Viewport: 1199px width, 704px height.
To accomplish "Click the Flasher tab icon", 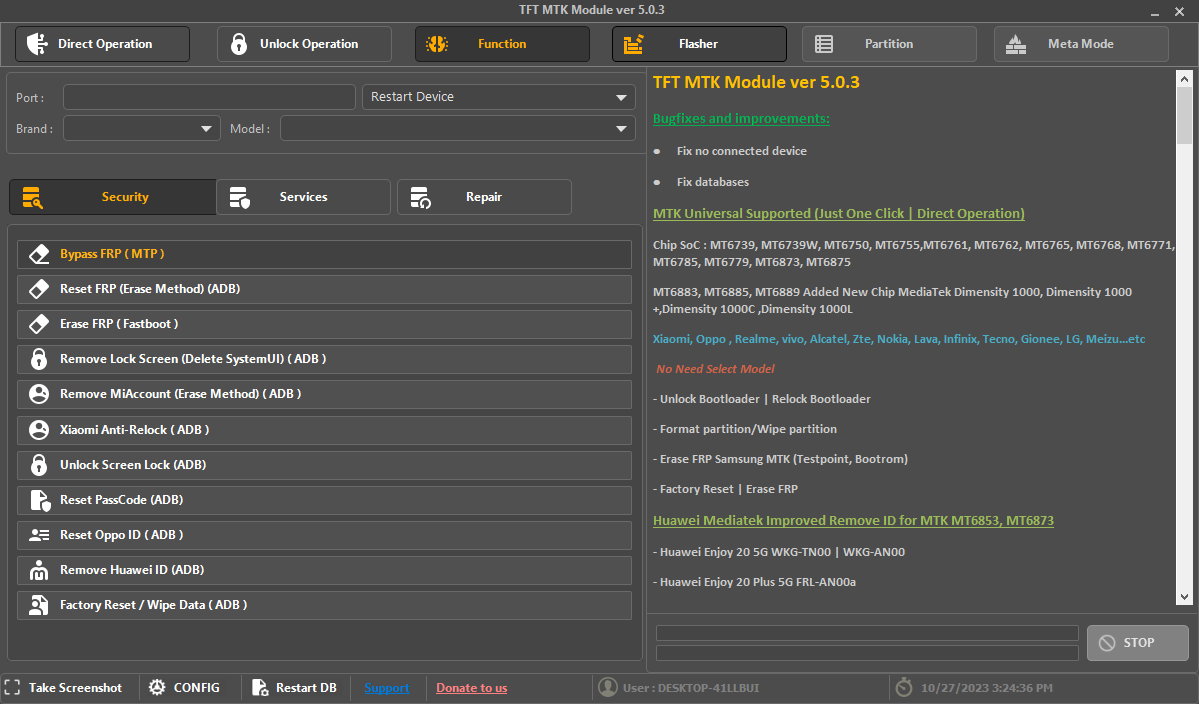I will pyautogui.click(x=633, y=44).
